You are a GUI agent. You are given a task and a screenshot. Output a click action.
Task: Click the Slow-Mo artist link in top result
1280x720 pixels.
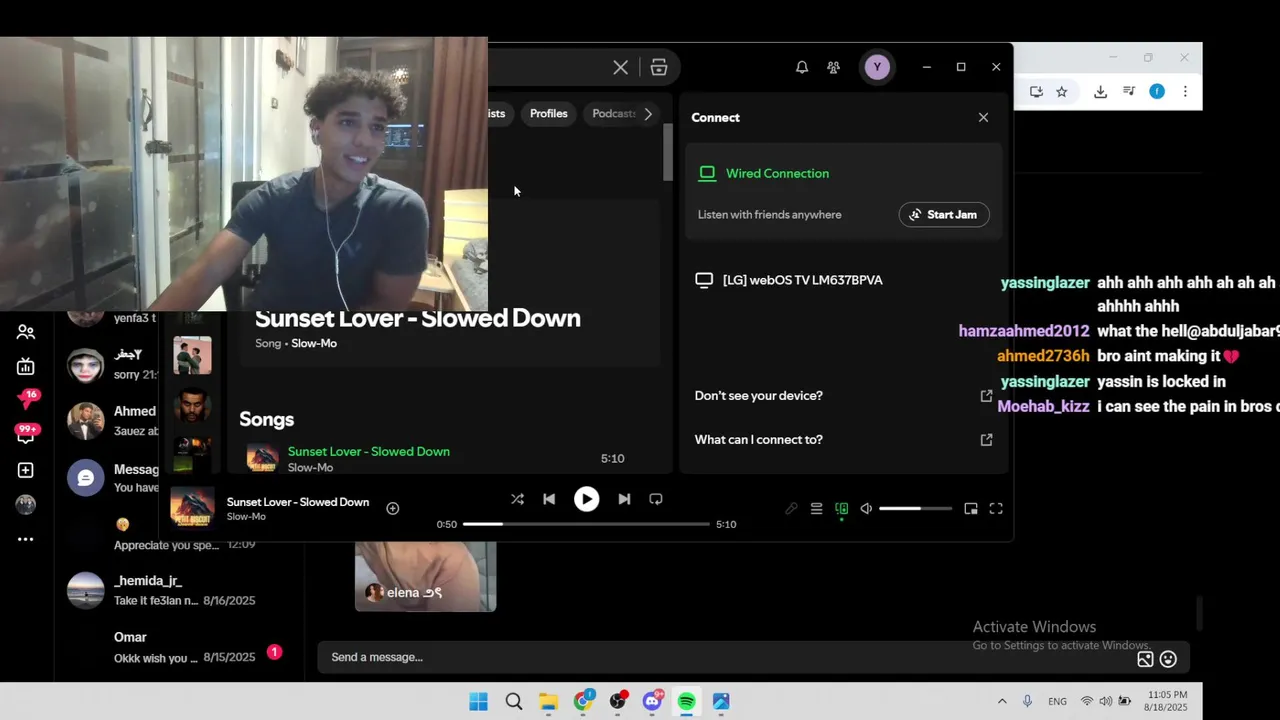pos(314,343)
